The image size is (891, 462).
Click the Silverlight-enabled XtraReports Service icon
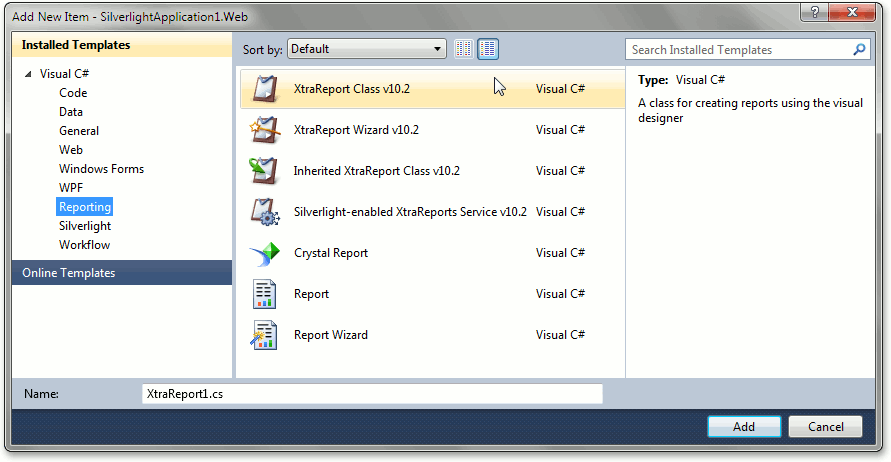coord(265,212)
